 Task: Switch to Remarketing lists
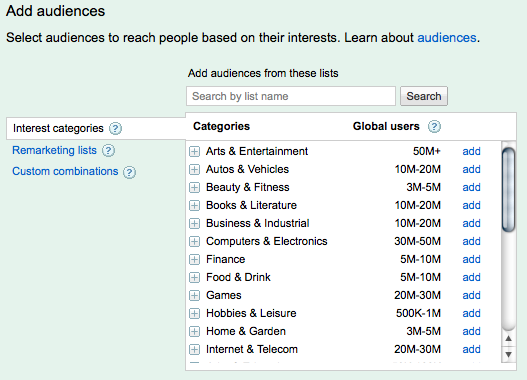54,150
